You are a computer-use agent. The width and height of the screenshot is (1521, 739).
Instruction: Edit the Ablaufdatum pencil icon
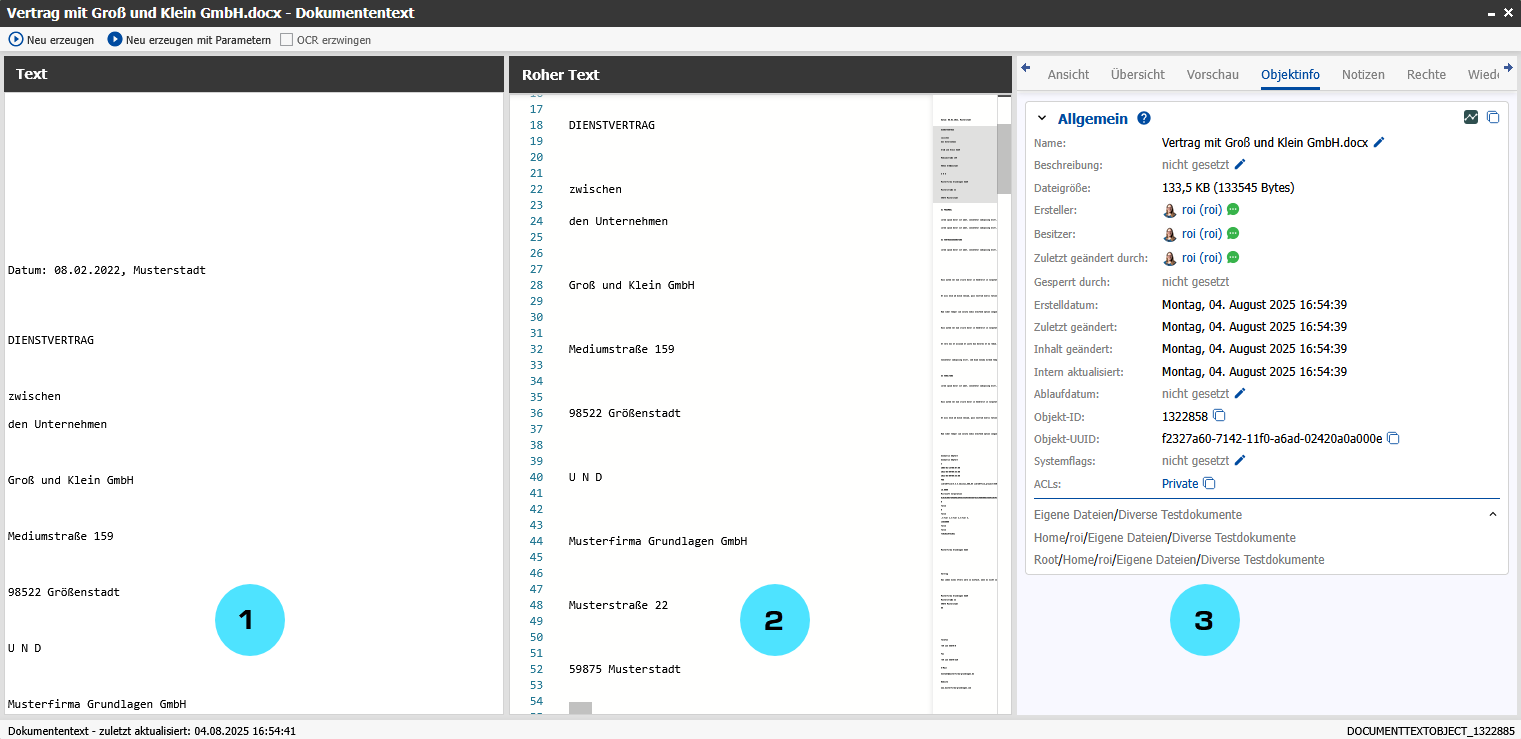(1240, 393)
